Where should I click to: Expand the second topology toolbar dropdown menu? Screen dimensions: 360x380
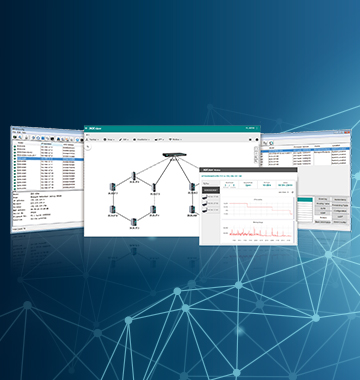point(109,139)
